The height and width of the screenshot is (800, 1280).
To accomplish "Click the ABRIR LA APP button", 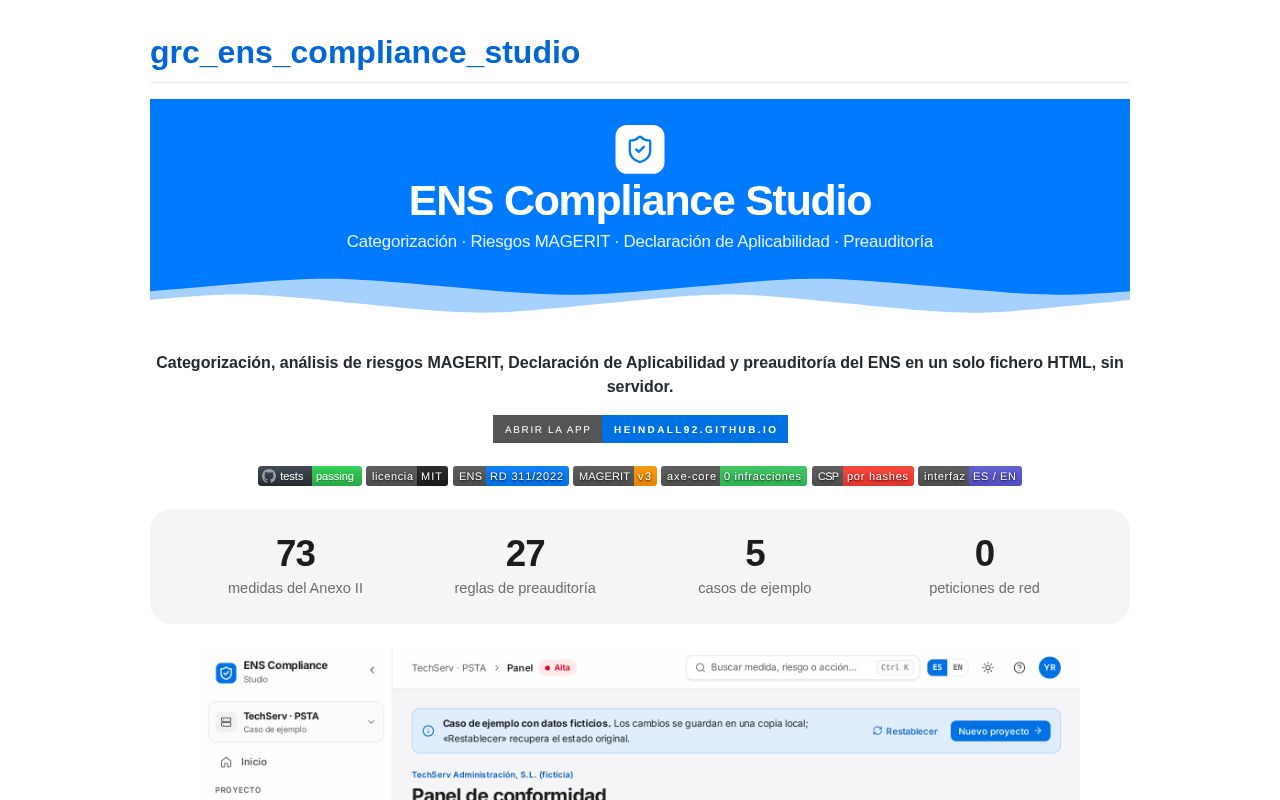I will (548, 429).
